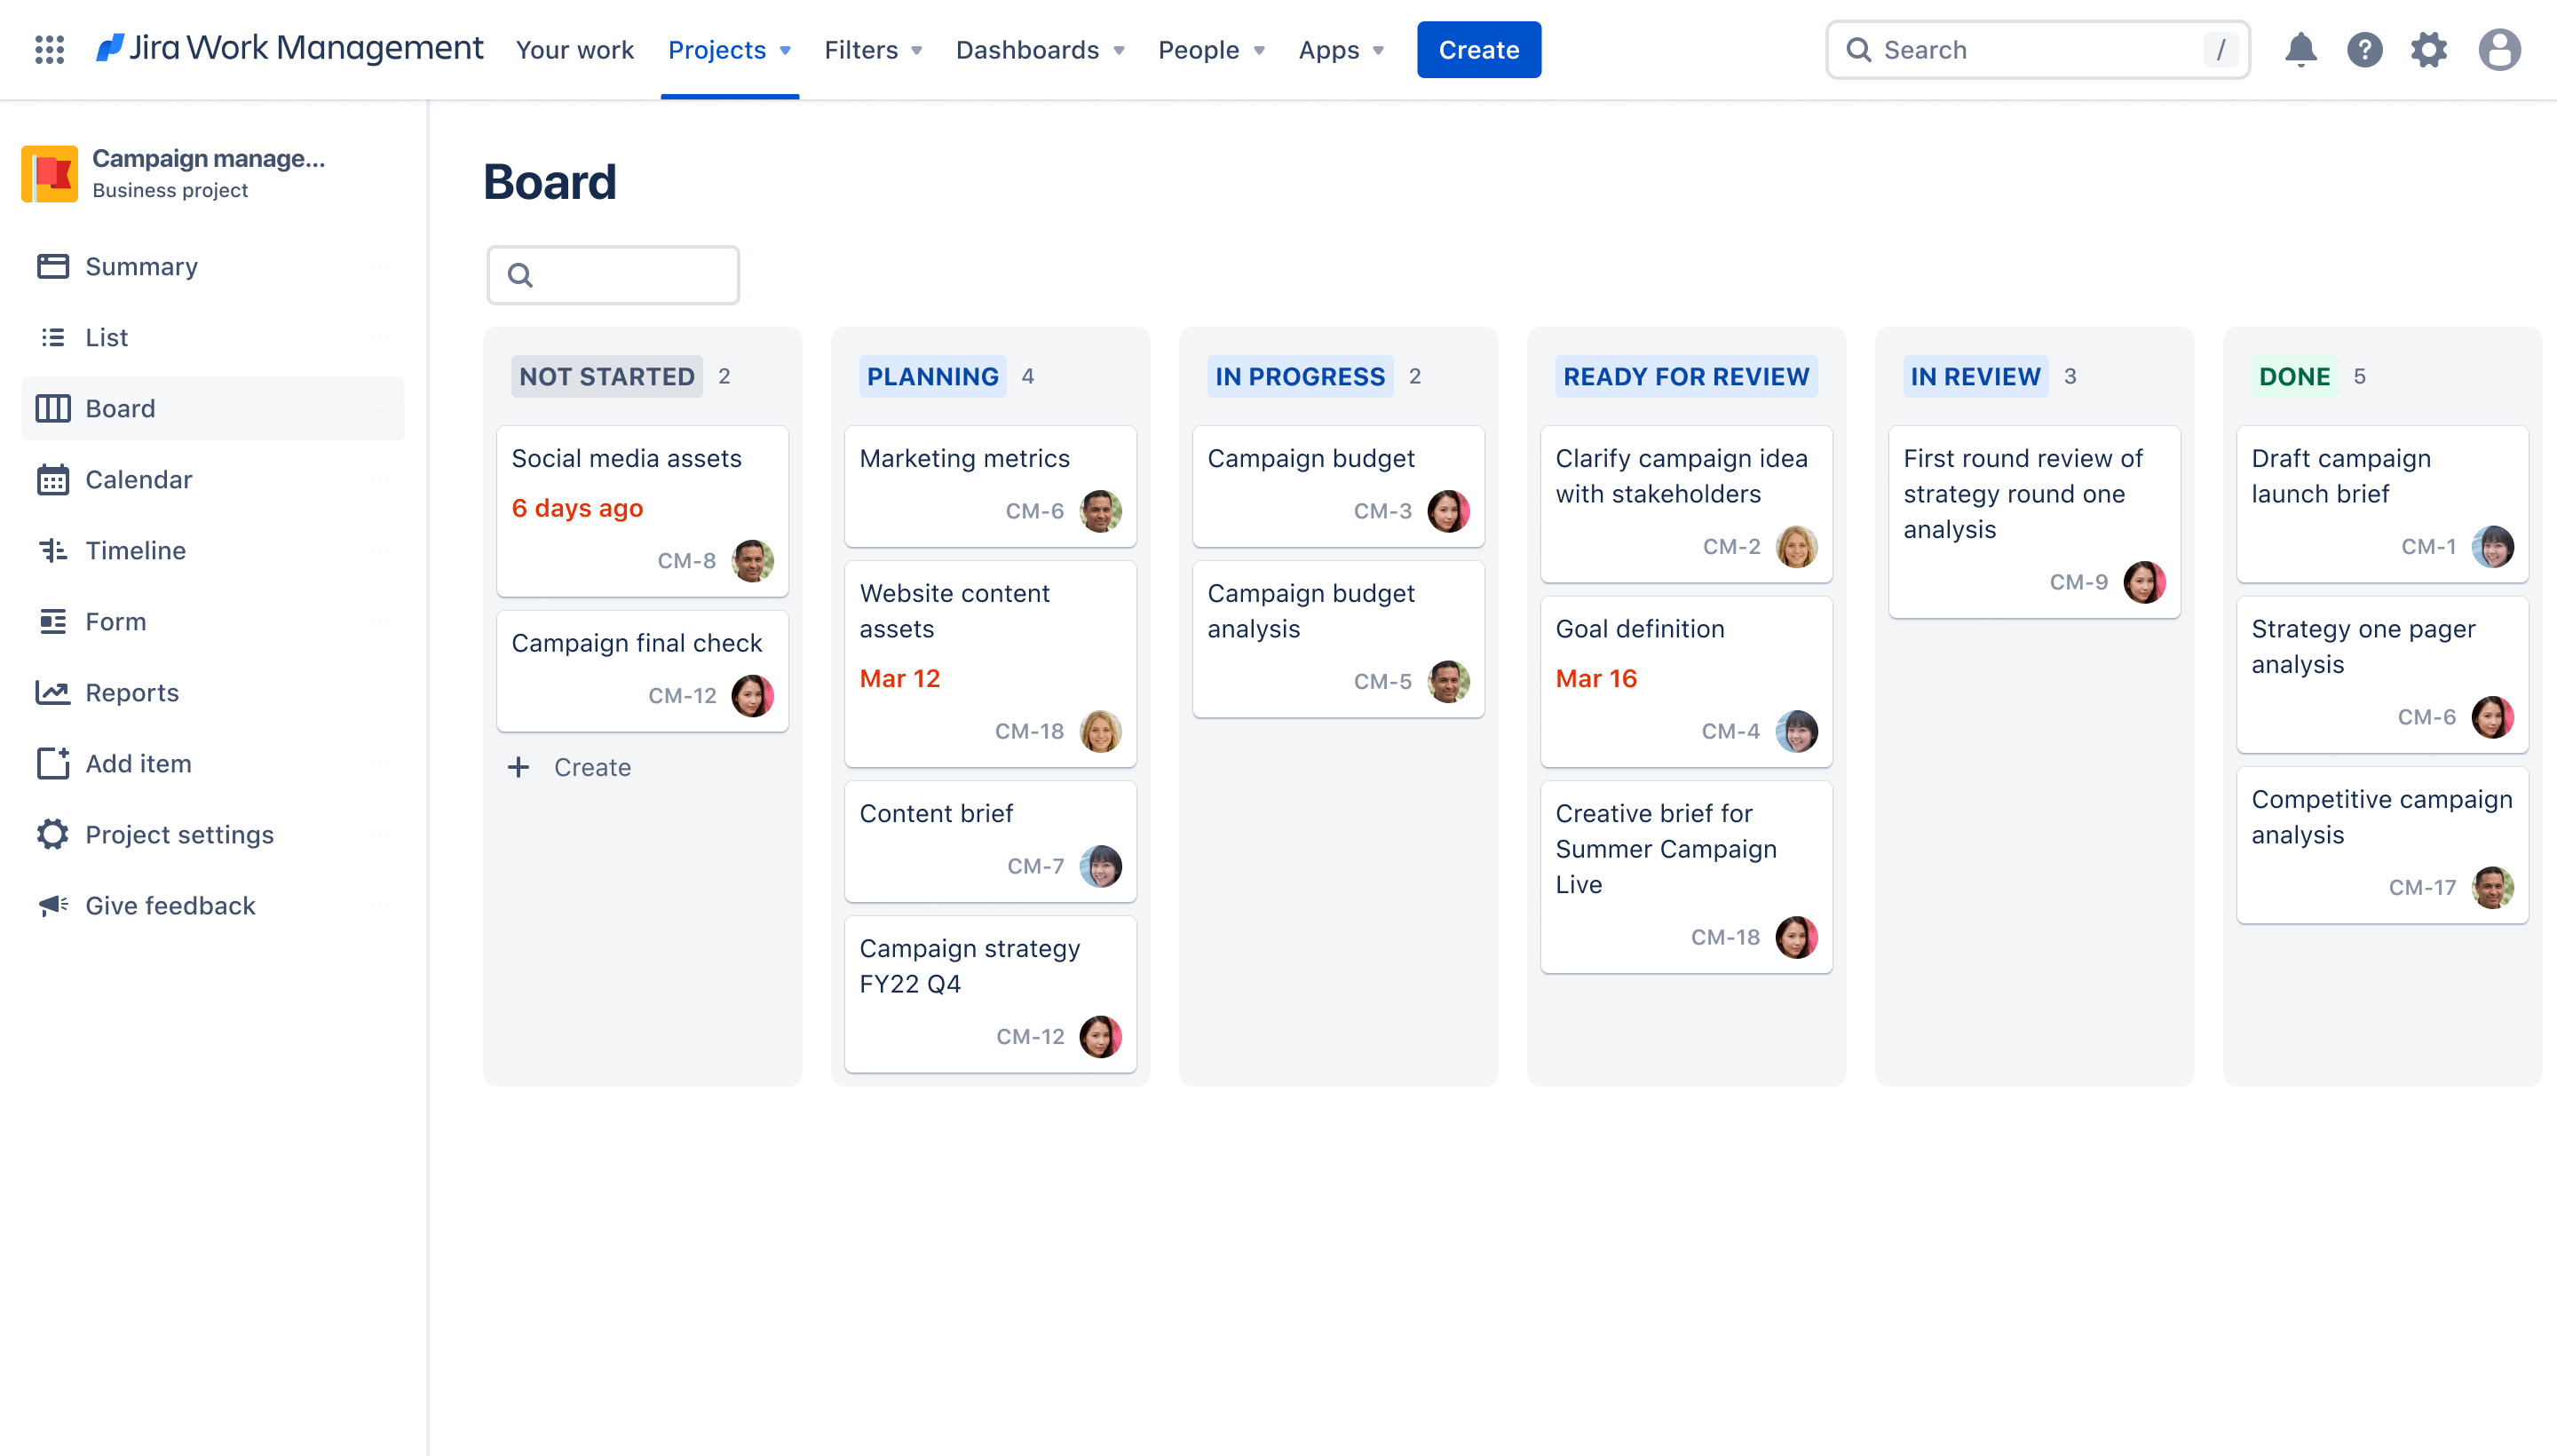The width and height of the screenshot is (2557, 1456).
Task: Click the Board icon in sidebar
Action: pos(51,408)
